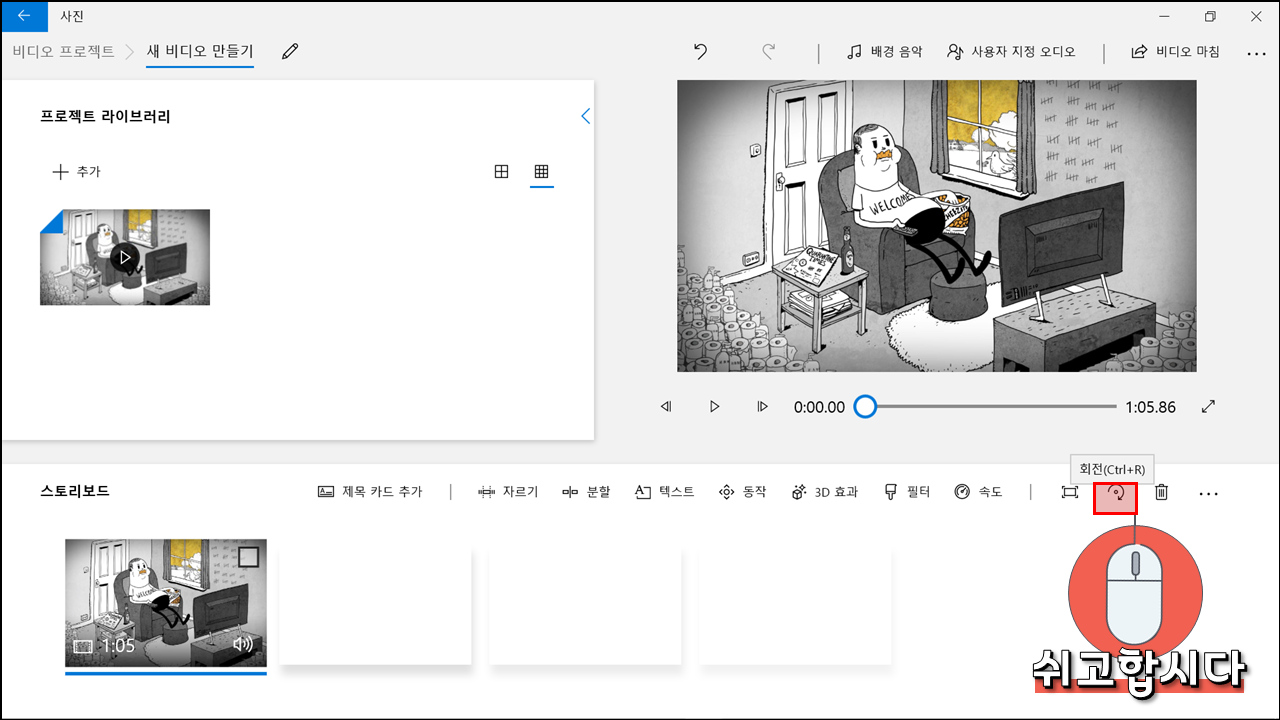Open the 3D 효과 effects tool

824,492
